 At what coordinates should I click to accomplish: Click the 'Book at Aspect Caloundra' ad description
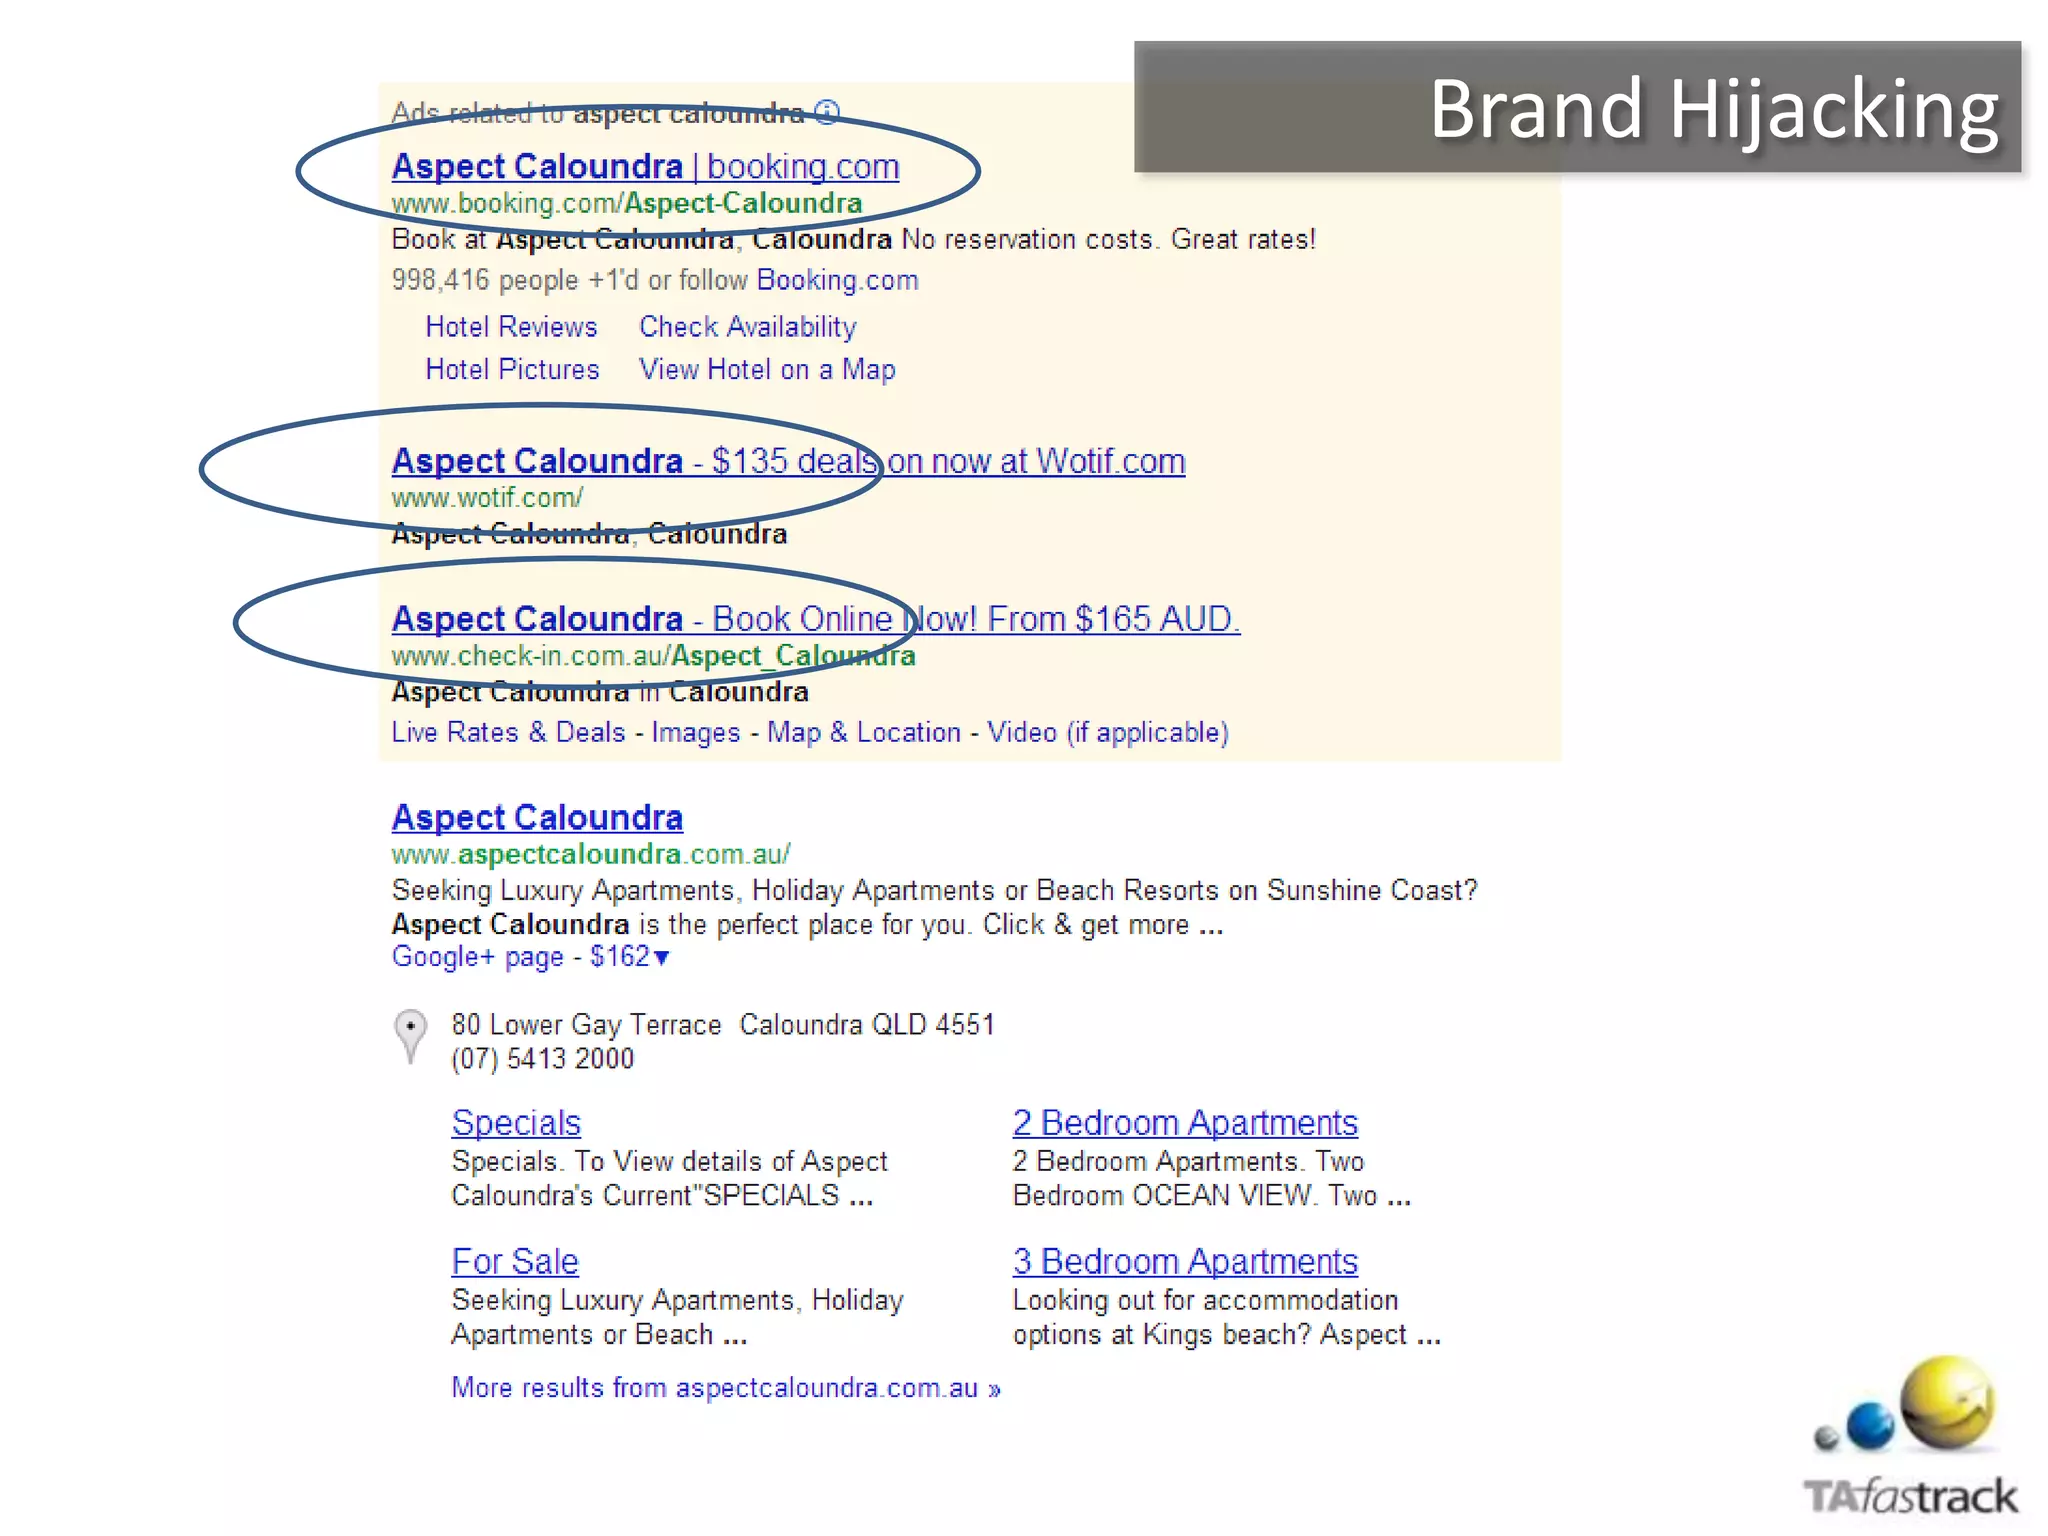click(x=853, y=240)
